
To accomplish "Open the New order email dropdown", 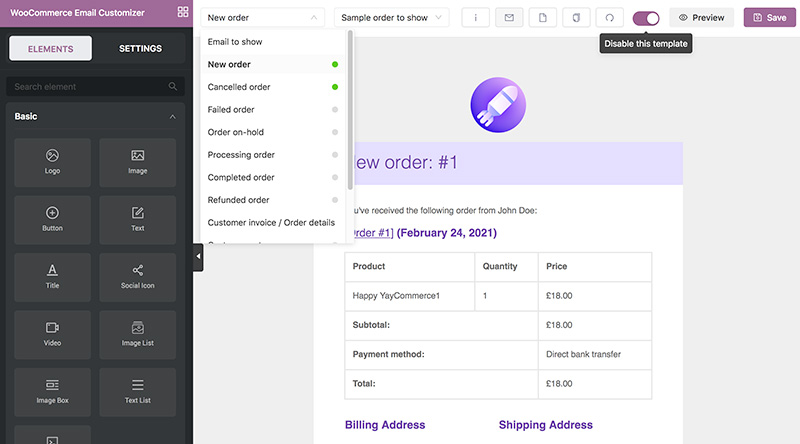I will coord(262,17).
